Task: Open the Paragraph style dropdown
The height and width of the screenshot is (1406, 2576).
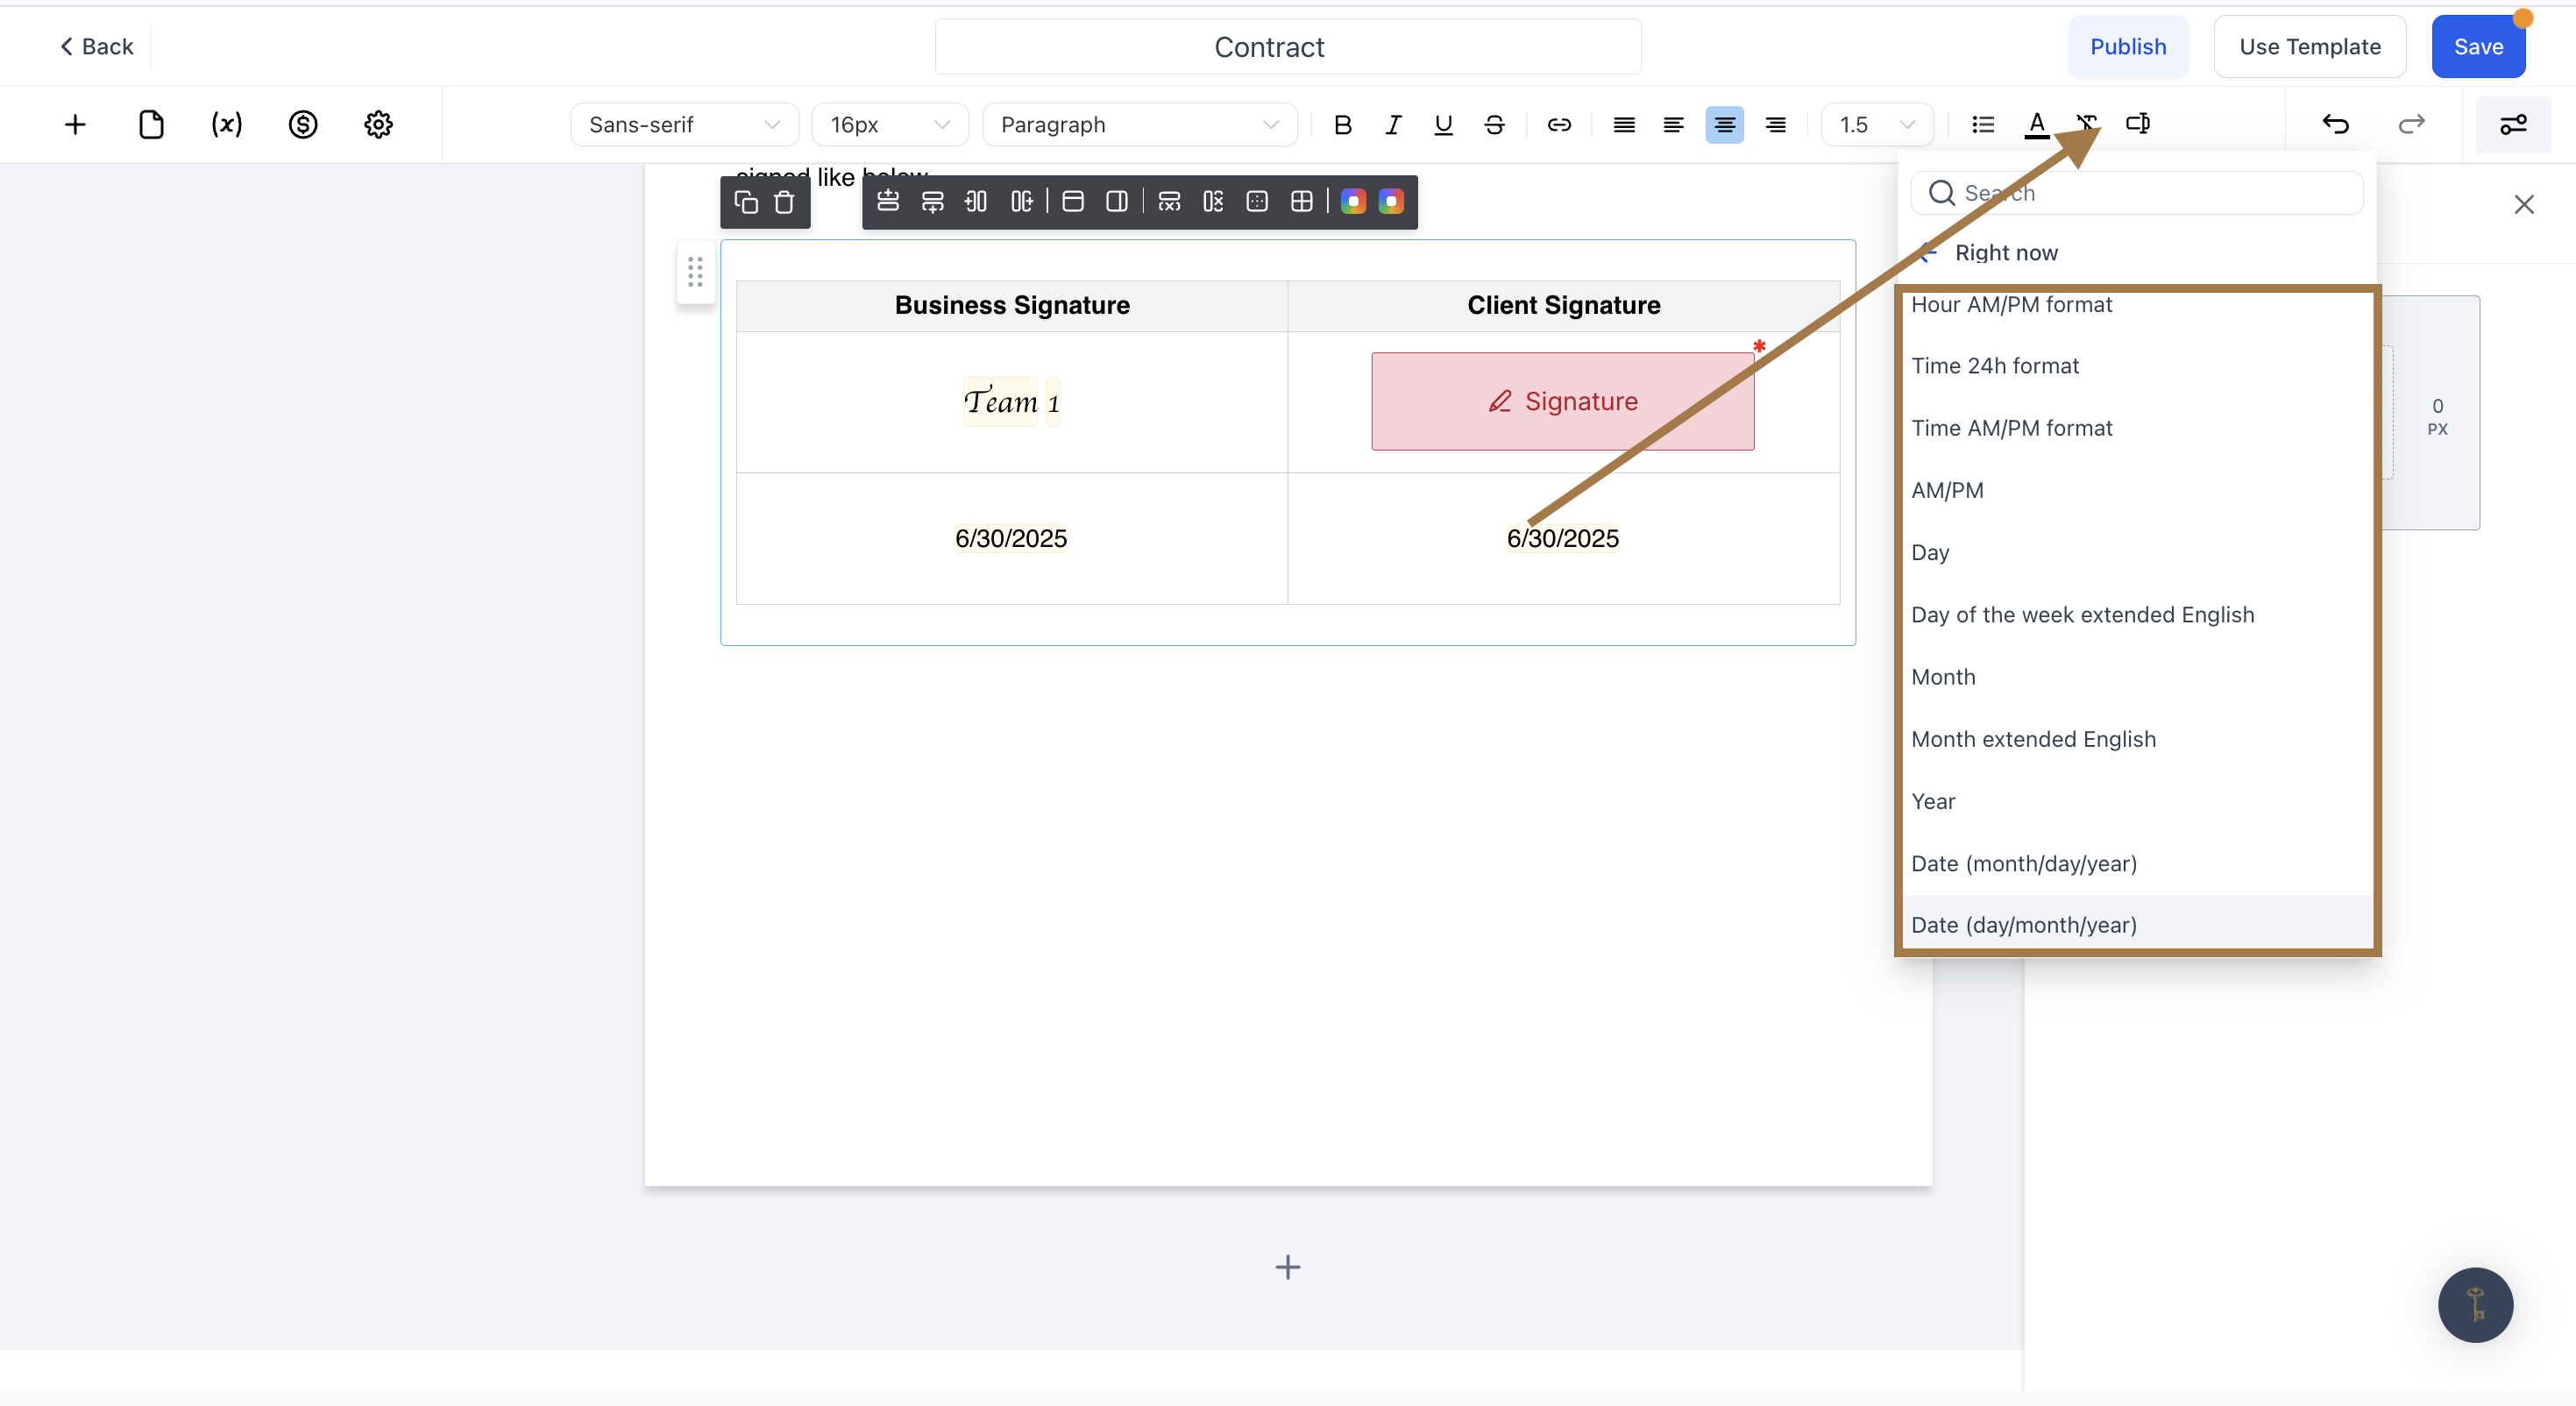Action: [1139, 124]
